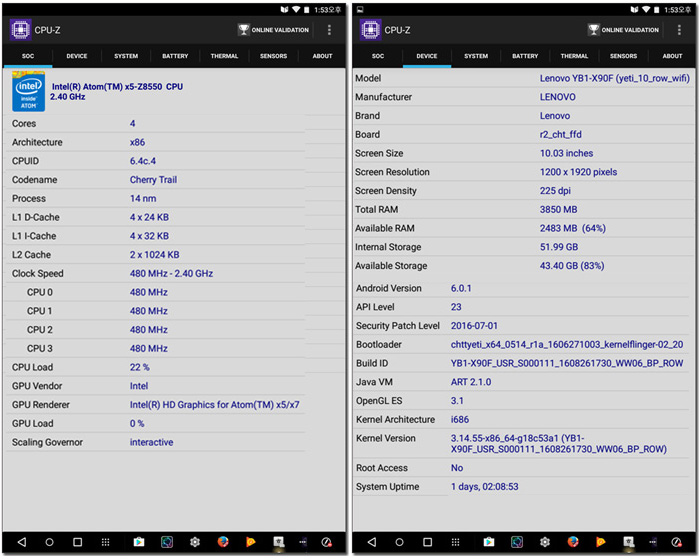Select the Root Access value 'No'
The height and width of the screenshot is (560, 700).
point(457,468)
